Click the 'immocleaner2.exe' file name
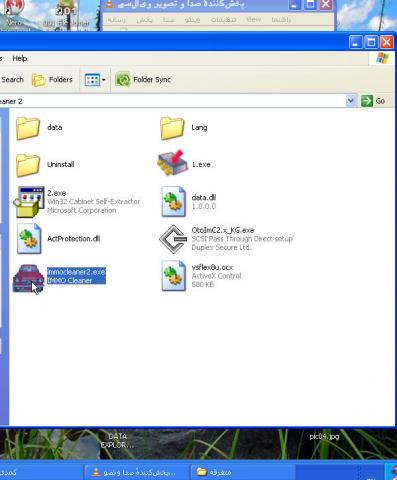Image resolution: width=397 pixels, height=480 pixels. click(x=76, y=272)
